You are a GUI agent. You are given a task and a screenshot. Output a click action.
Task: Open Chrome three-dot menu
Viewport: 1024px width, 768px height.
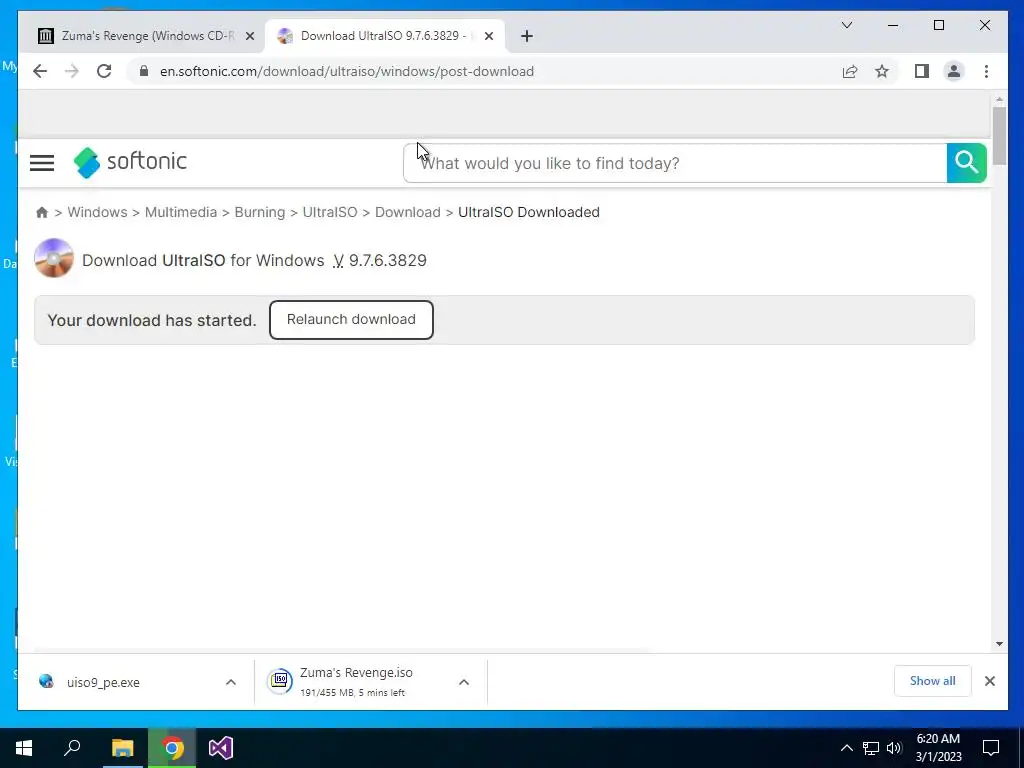pos(986,71)
